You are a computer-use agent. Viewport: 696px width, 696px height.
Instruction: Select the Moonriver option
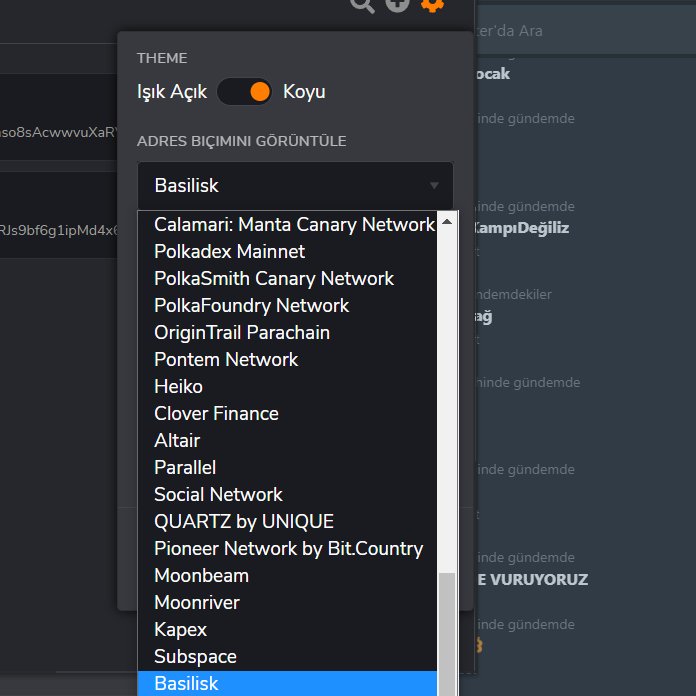click(x=287, y=603)
